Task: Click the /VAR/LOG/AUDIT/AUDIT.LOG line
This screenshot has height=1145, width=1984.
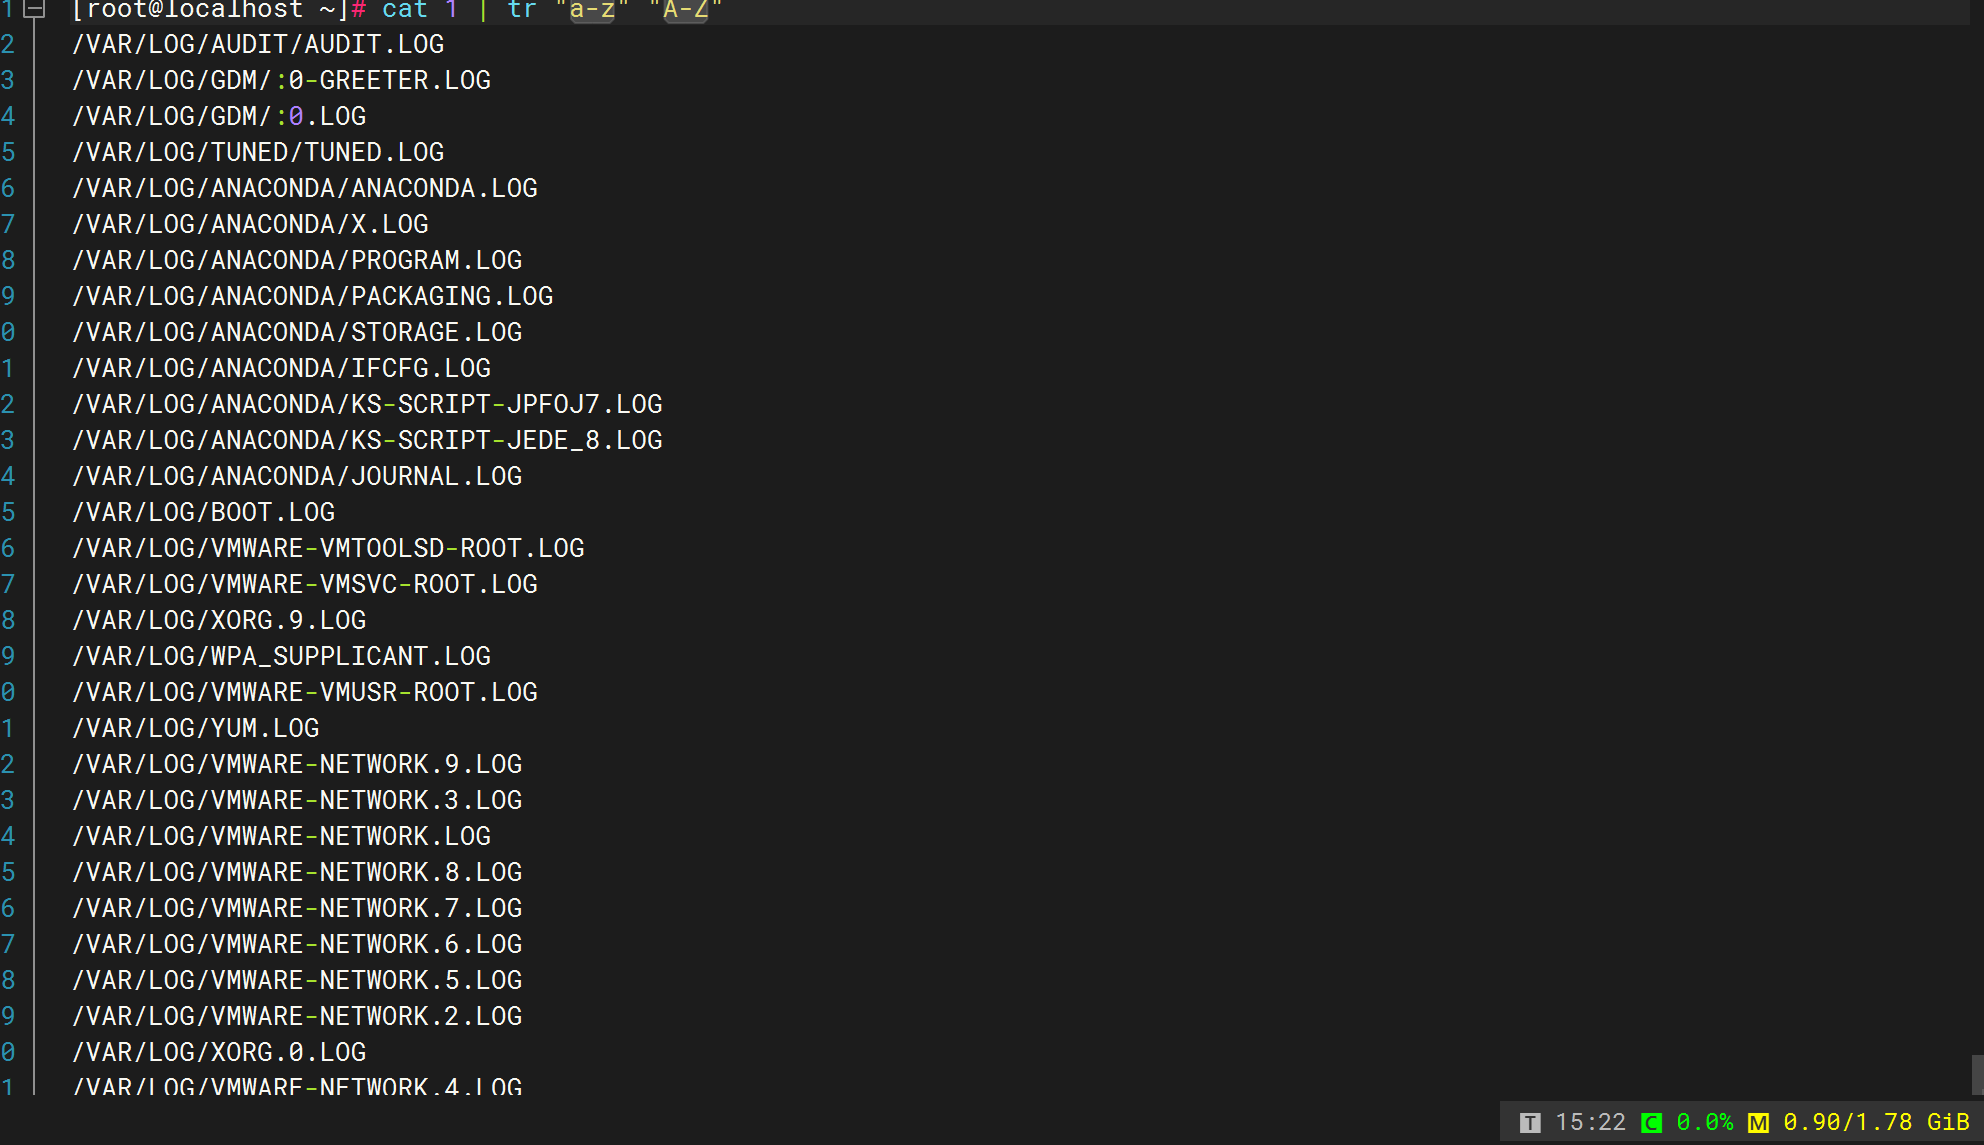Action: tap(258, 44)
